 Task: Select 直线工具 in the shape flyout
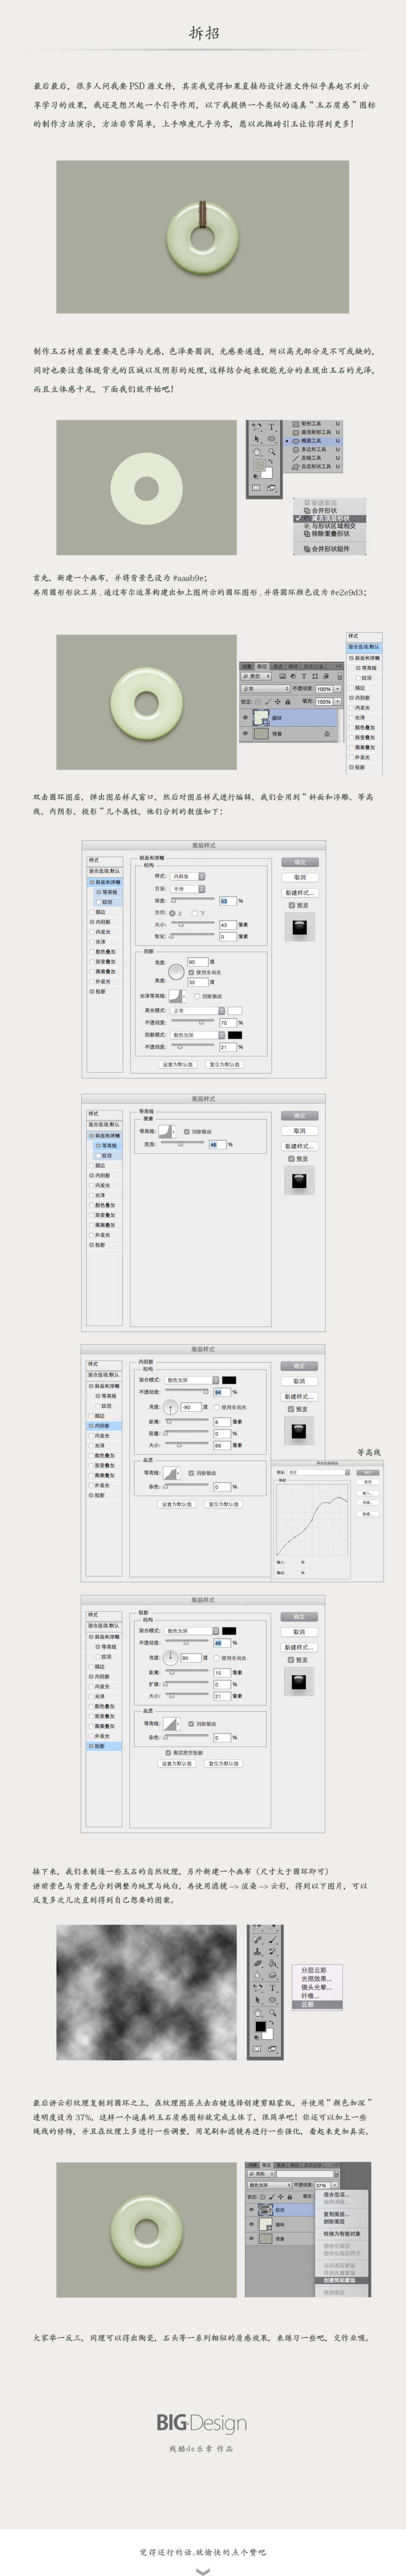tap(313, 458)
